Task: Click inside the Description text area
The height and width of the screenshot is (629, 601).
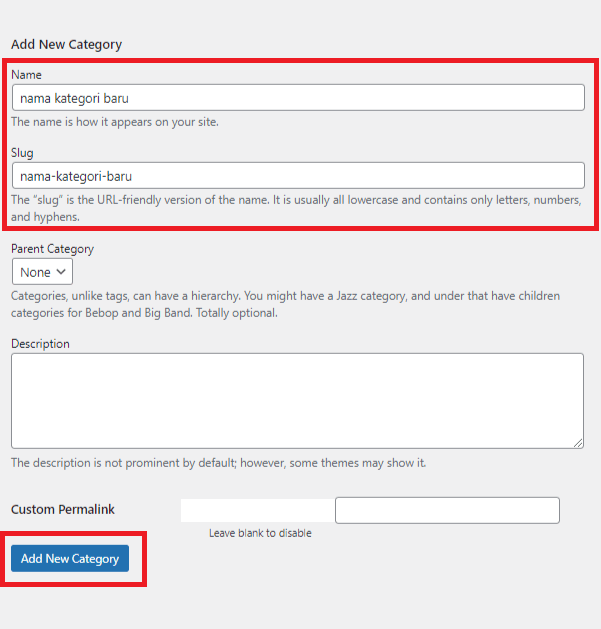Action: (x=297, y=400)
